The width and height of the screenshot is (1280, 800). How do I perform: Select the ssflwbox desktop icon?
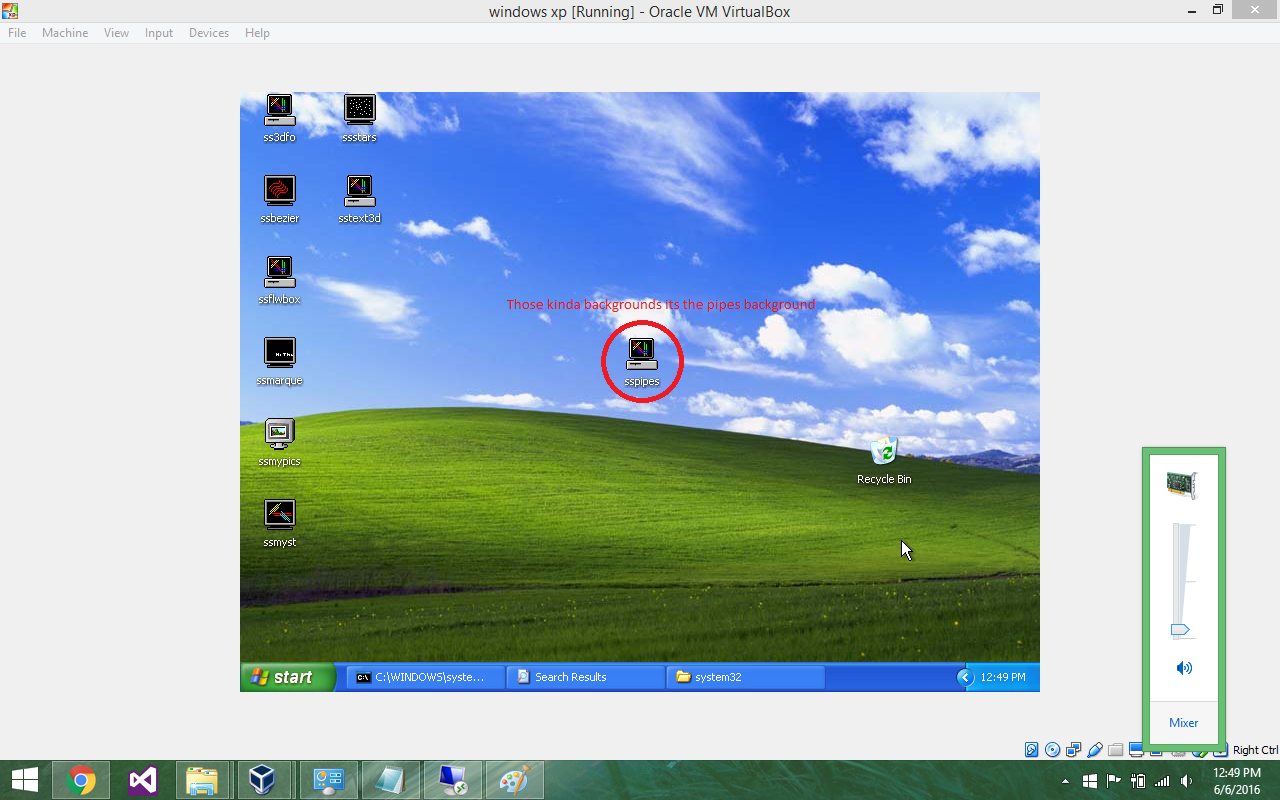[279, 279]
